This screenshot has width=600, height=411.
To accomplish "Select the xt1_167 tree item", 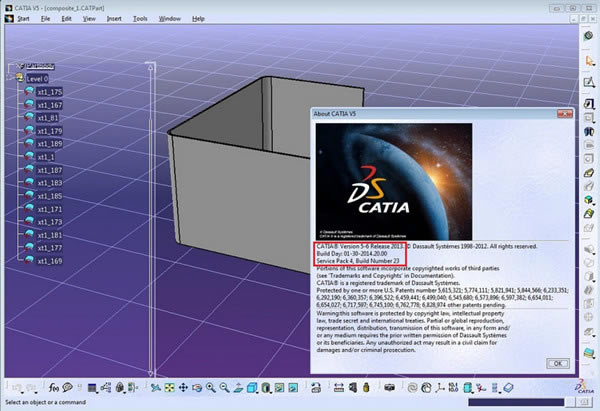I will coord(49,105).
